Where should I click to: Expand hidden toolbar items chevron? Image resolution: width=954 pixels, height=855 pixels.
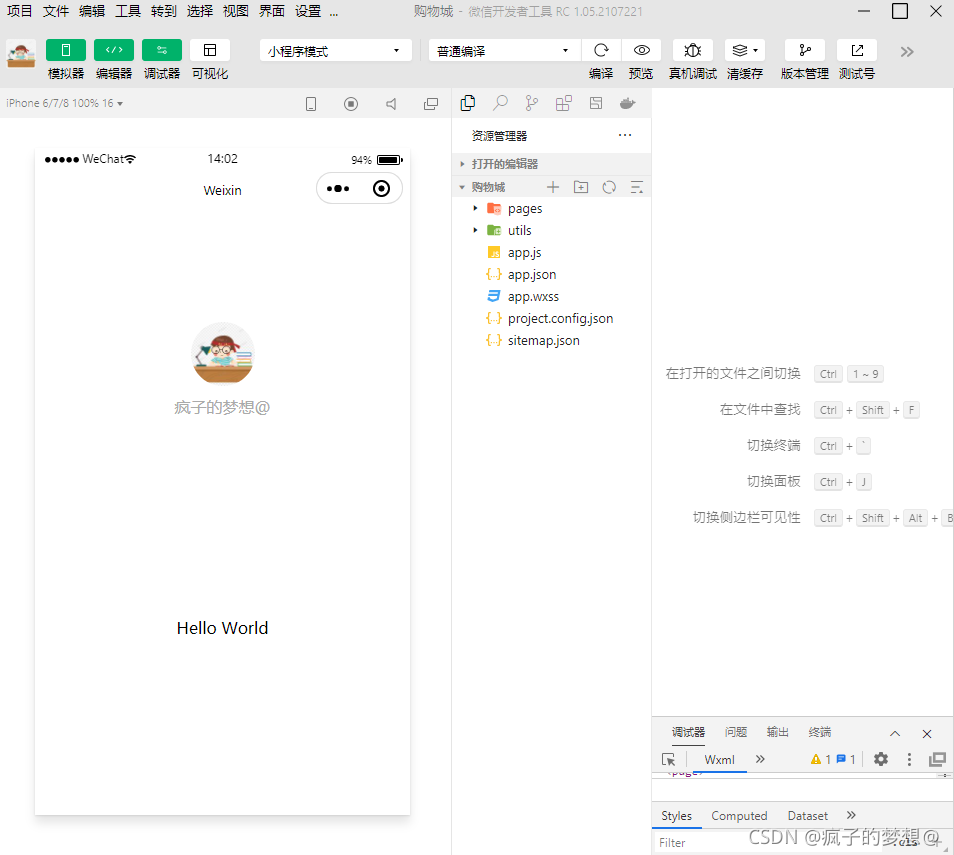coord(907,52)
